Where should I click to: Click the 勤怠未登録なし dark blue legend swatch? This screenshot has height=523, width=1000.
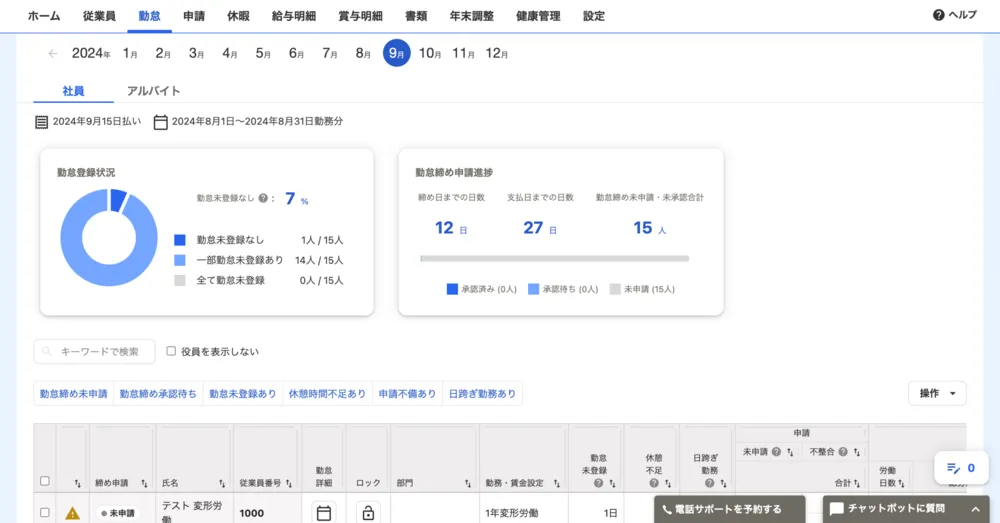(x=180, y=240)
